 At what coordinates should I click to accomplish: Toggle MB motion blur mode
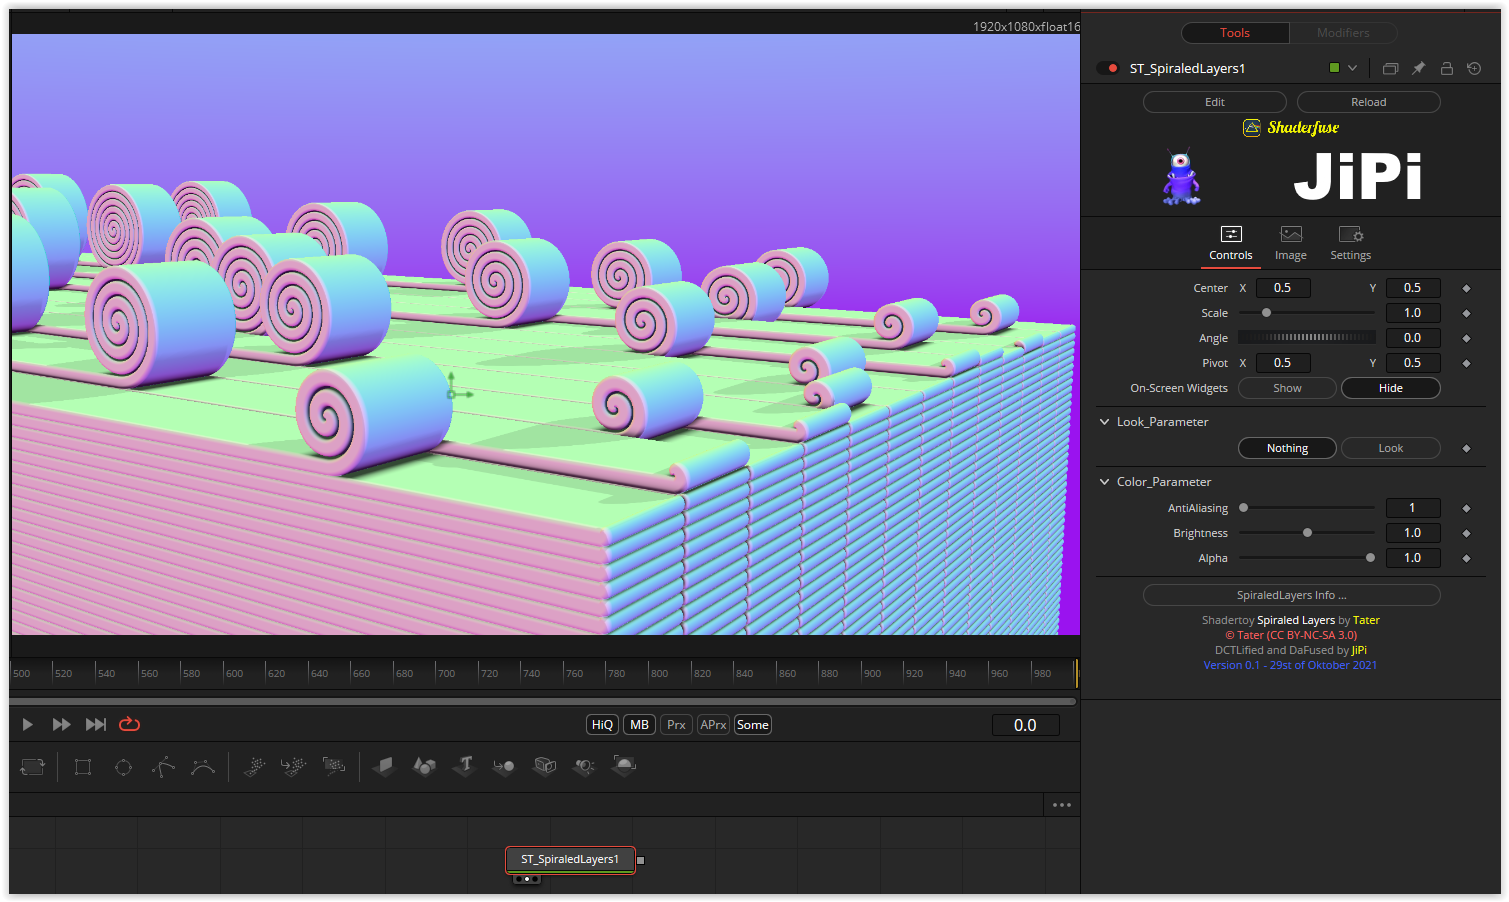(639, 725)
